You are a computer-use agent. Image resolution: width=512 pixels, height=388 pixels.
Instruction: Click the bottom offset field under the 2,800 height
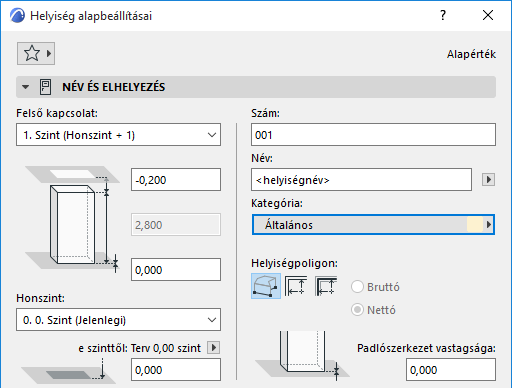(x=176, y=269)
